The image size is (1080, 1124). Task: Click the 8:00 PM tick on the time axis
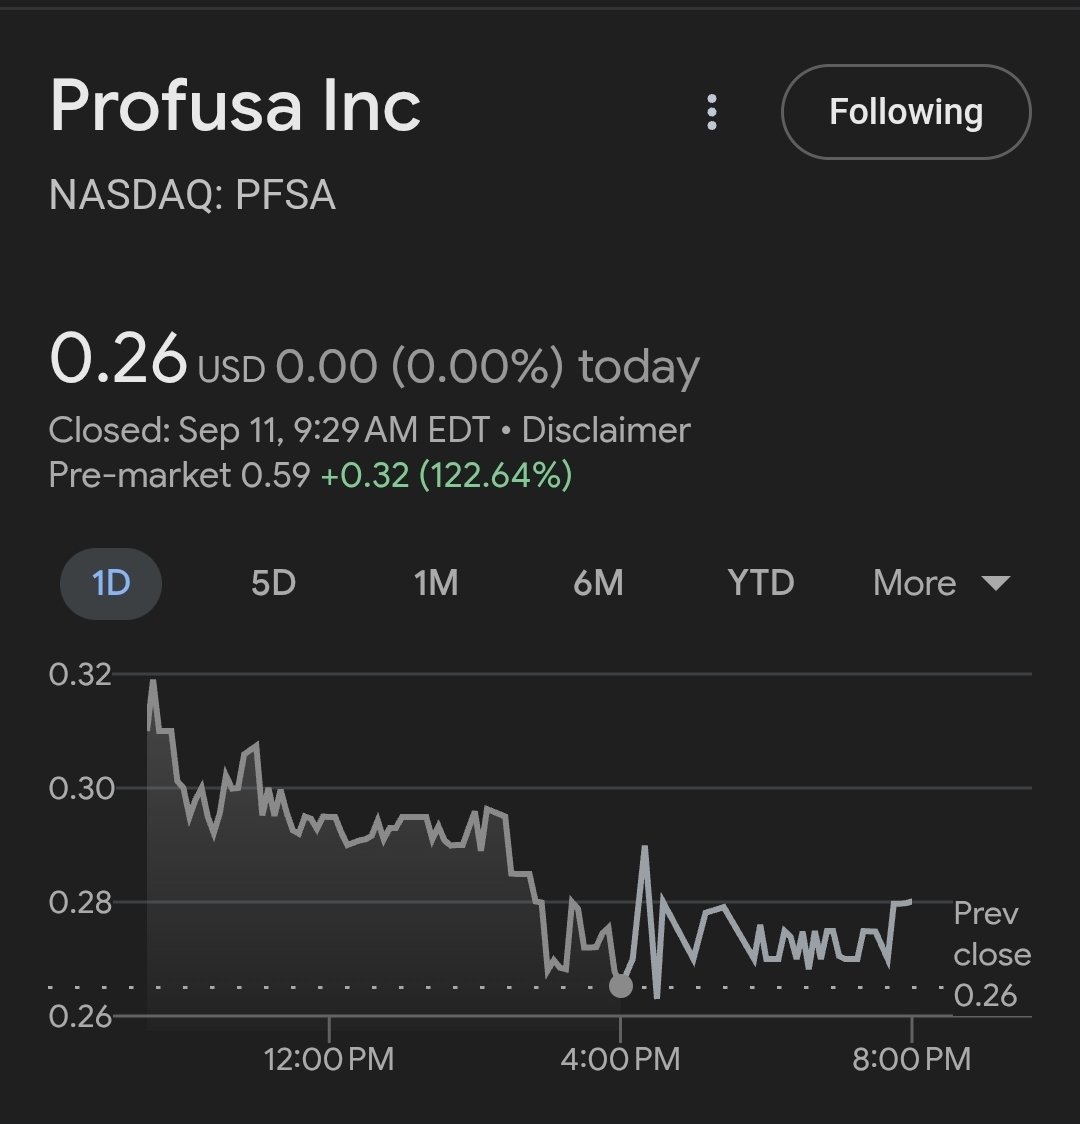click(912, 1059)
